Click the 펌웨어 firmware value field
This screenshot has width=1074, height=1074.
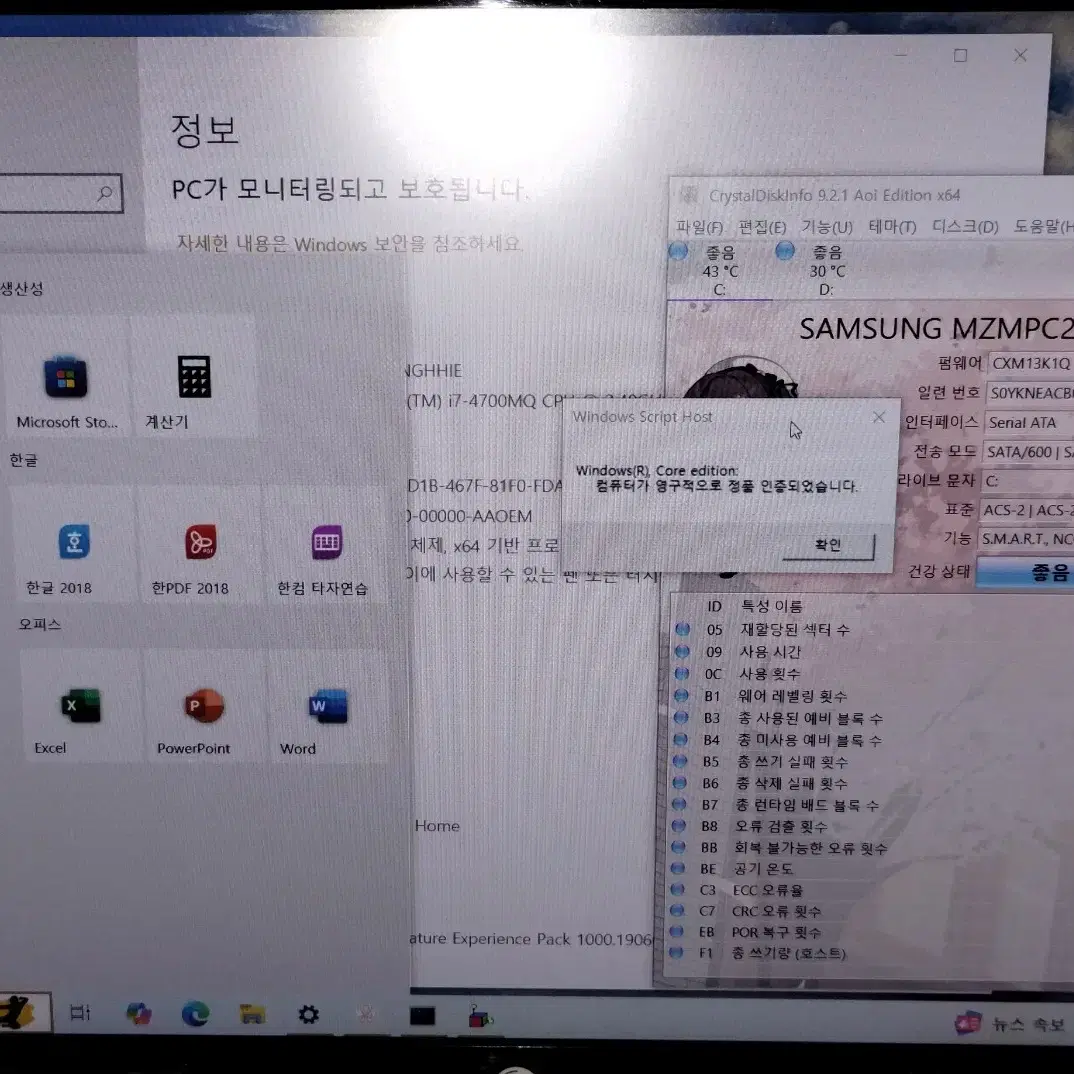[1031, 363]
